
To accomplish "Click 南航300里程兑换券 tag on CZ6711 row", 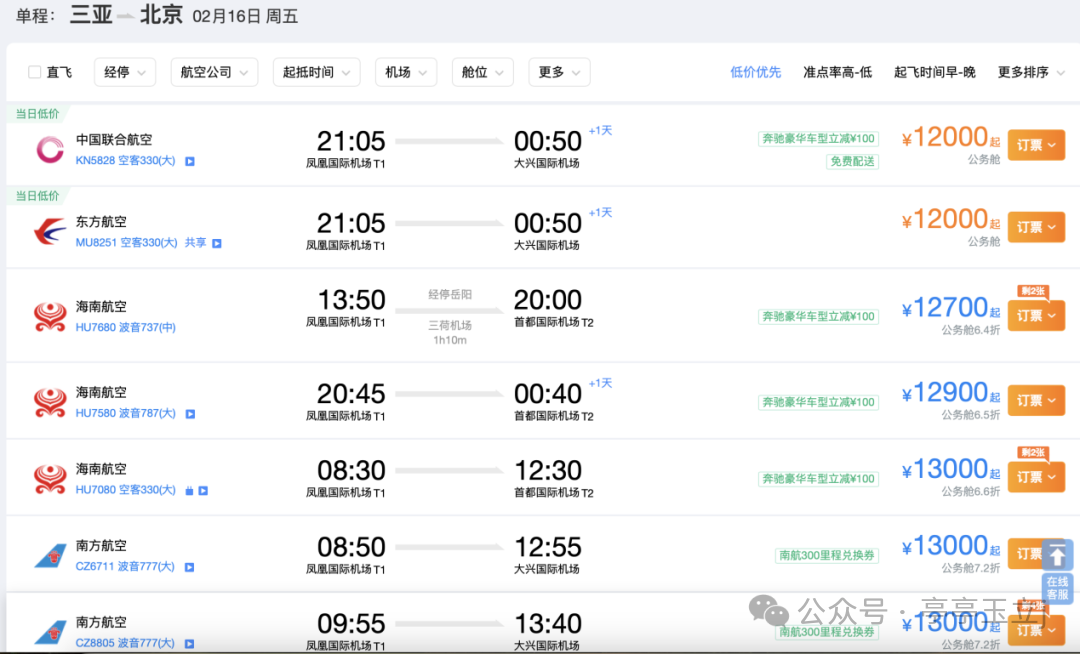I will coord(827,555).
